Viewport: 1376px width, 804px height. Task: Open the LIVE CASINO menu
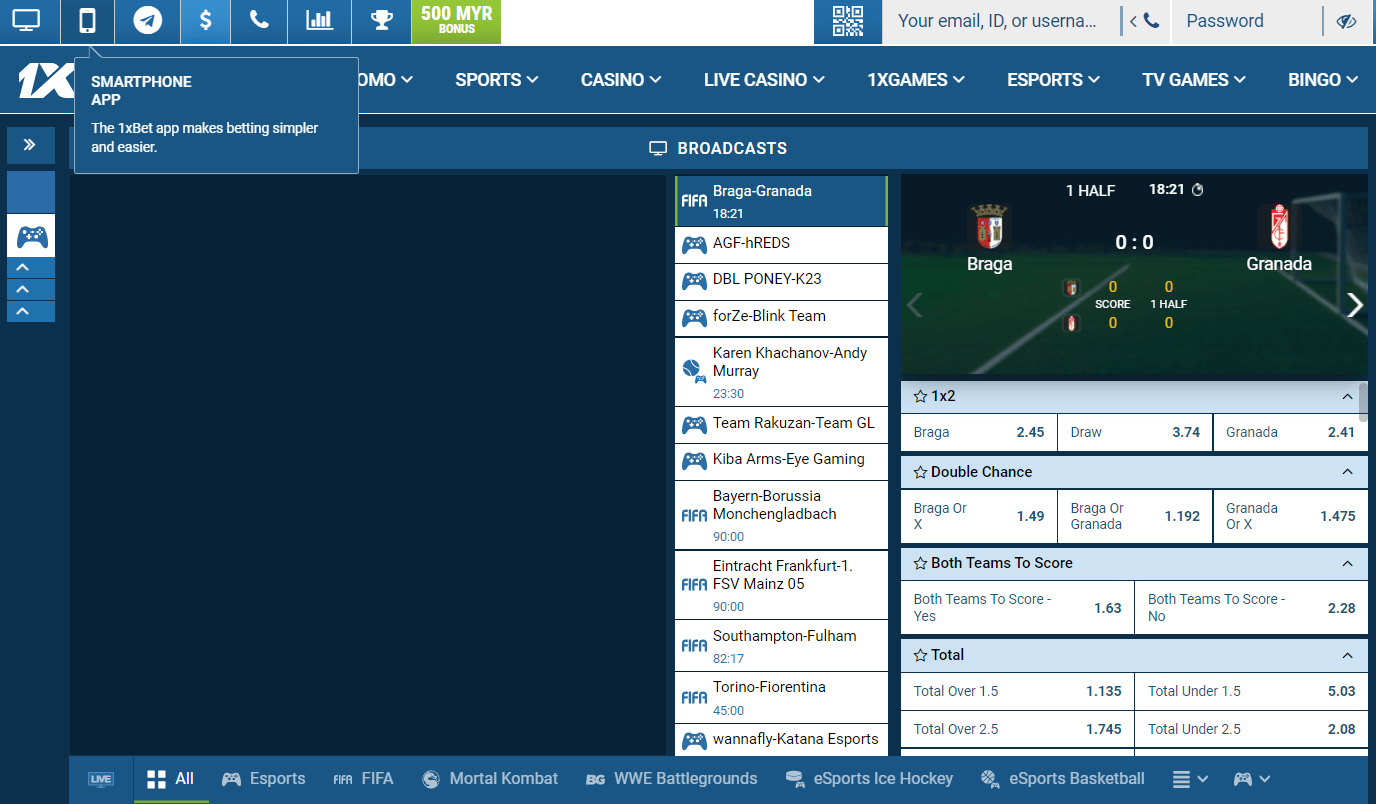click(x=764, y=80)
